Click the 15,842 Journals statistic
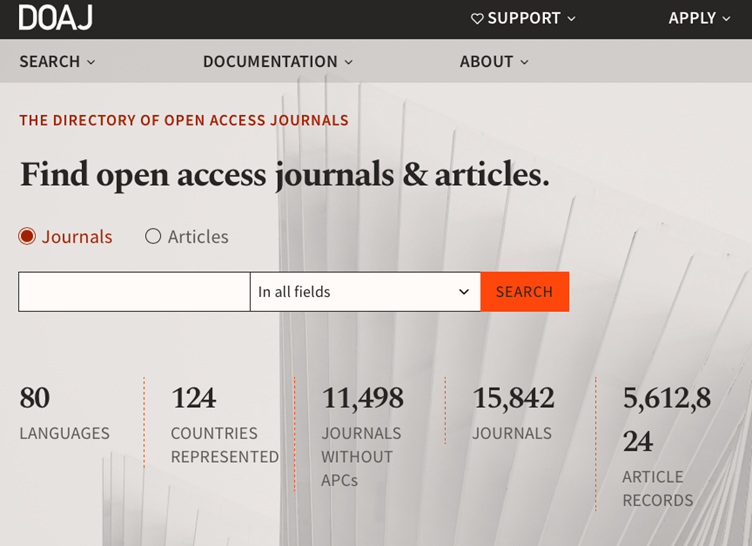Viewport: 752px width, 546px height. coord(513,399)
